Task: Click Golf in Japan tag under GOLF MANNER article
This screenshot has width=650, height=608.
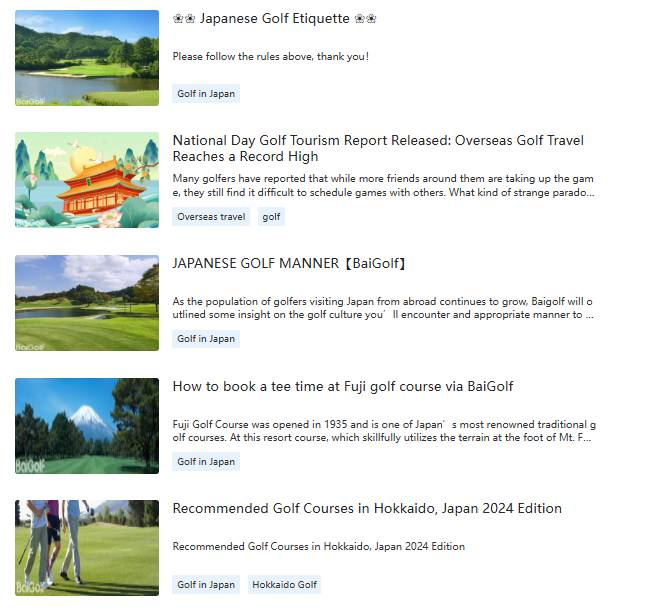Action: [206, 339]
